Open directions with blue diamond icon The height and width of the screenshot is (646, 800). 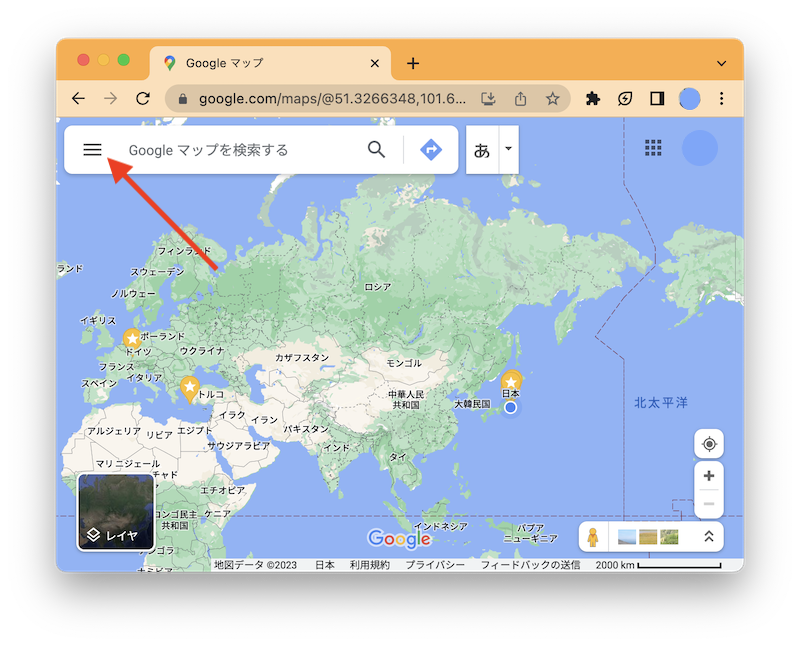(431, 150)
